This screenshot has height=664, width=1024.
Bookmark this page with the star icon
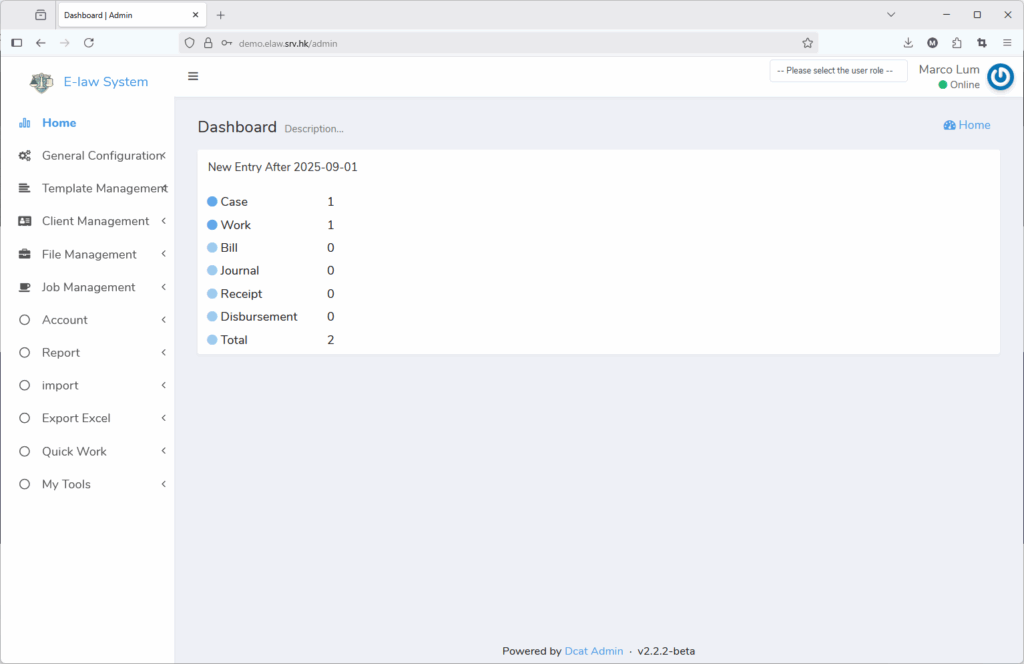807,43
